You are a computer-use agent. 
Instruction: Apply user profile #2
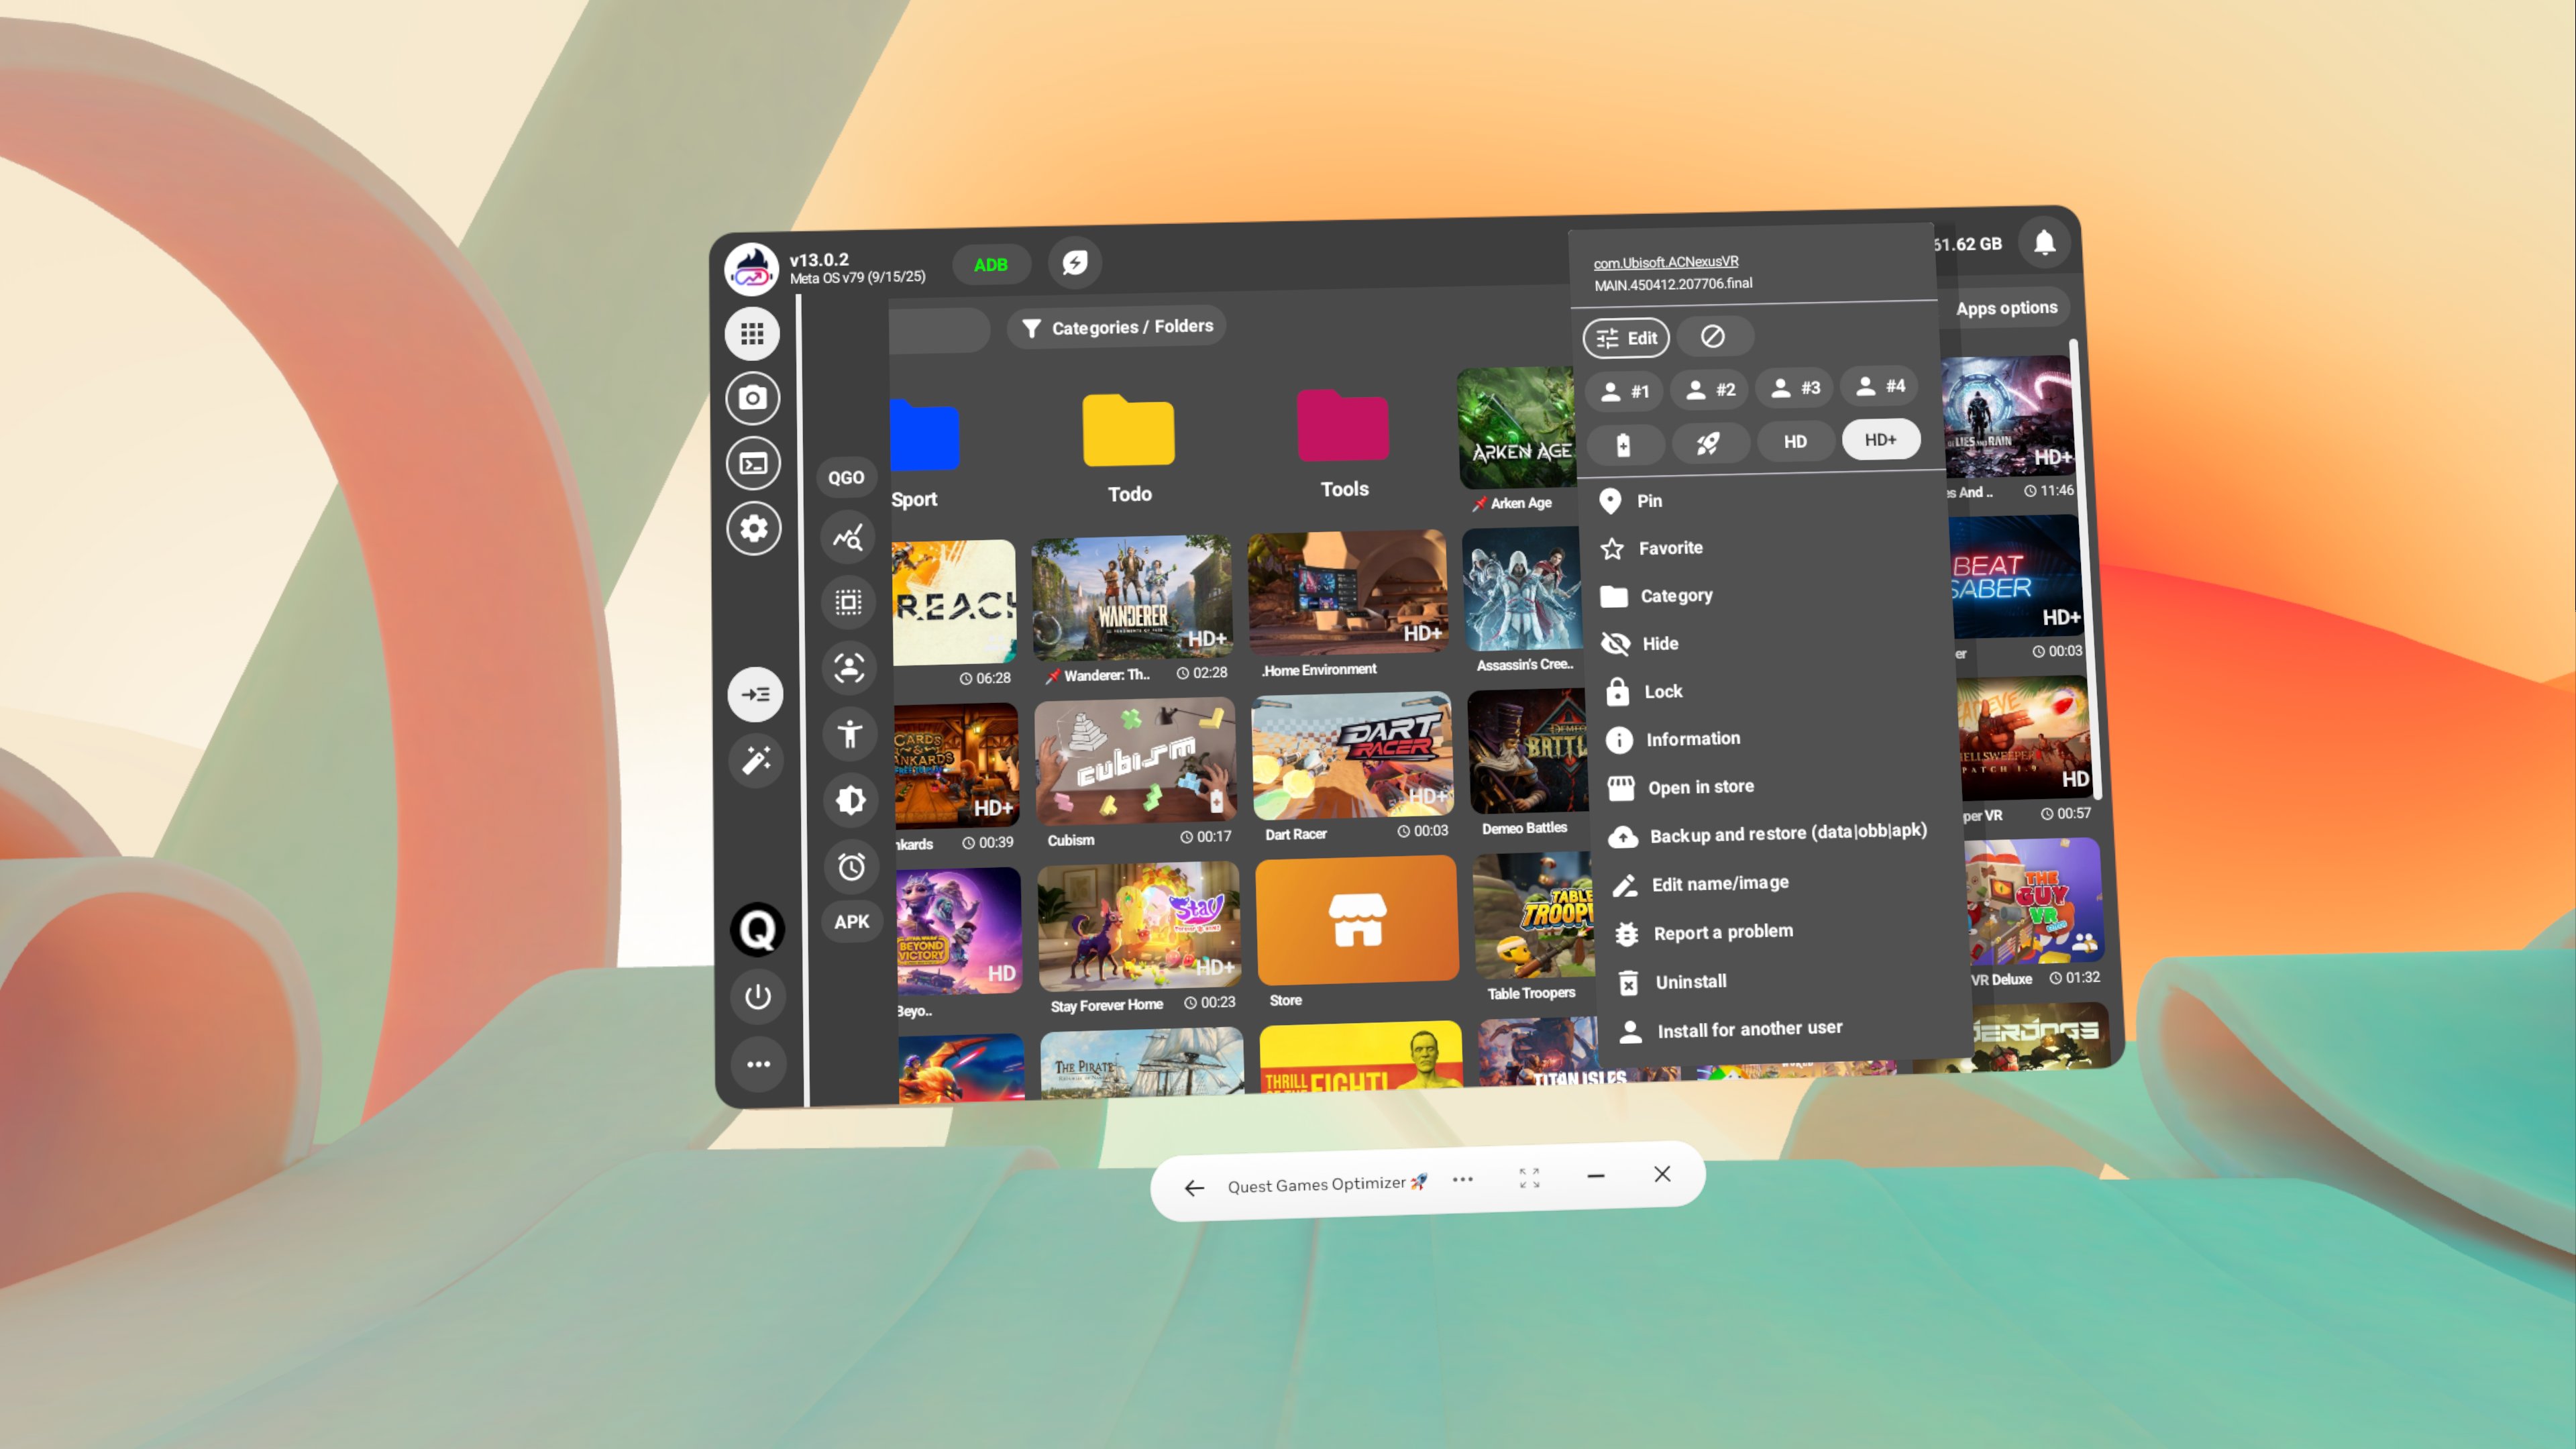(x=1709, y=389)
